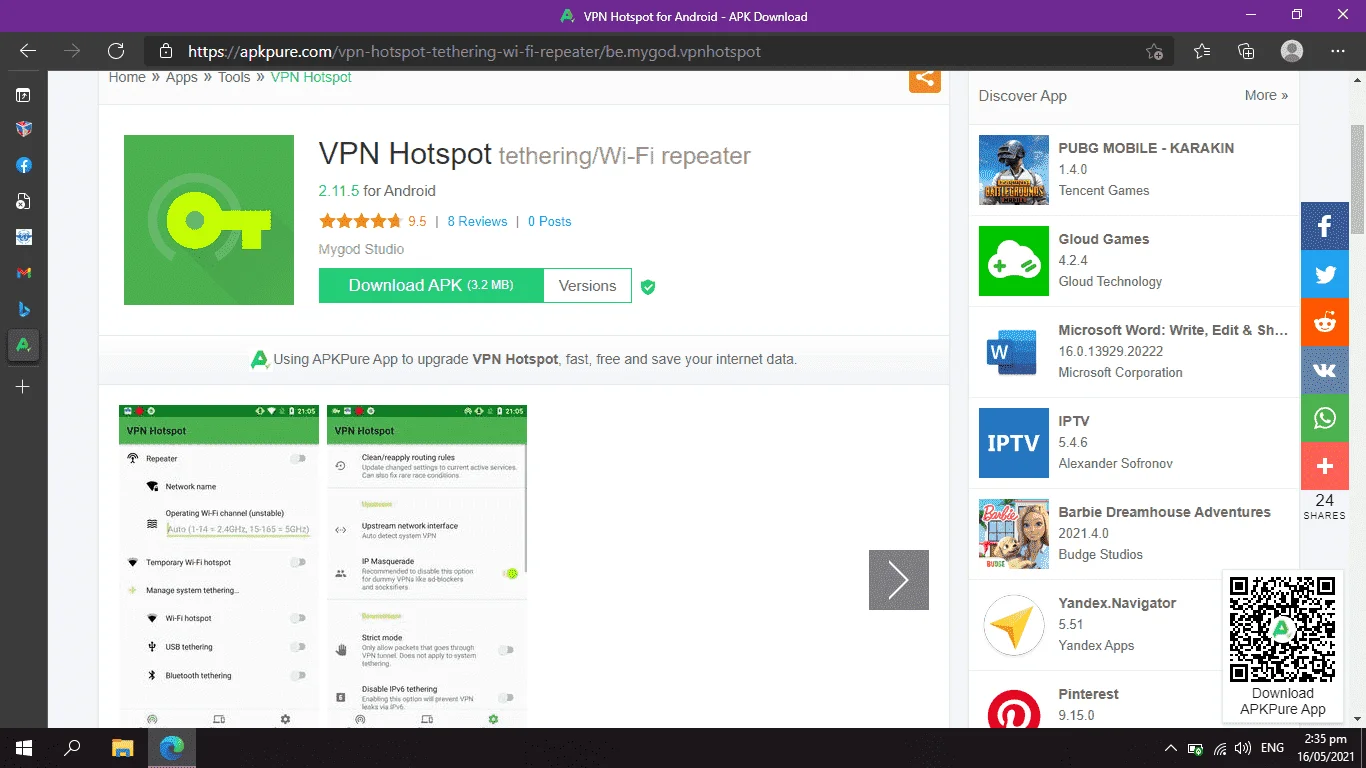Open the IPTV app icon
Viewport: 1366px width, 768px height.
1014,443
